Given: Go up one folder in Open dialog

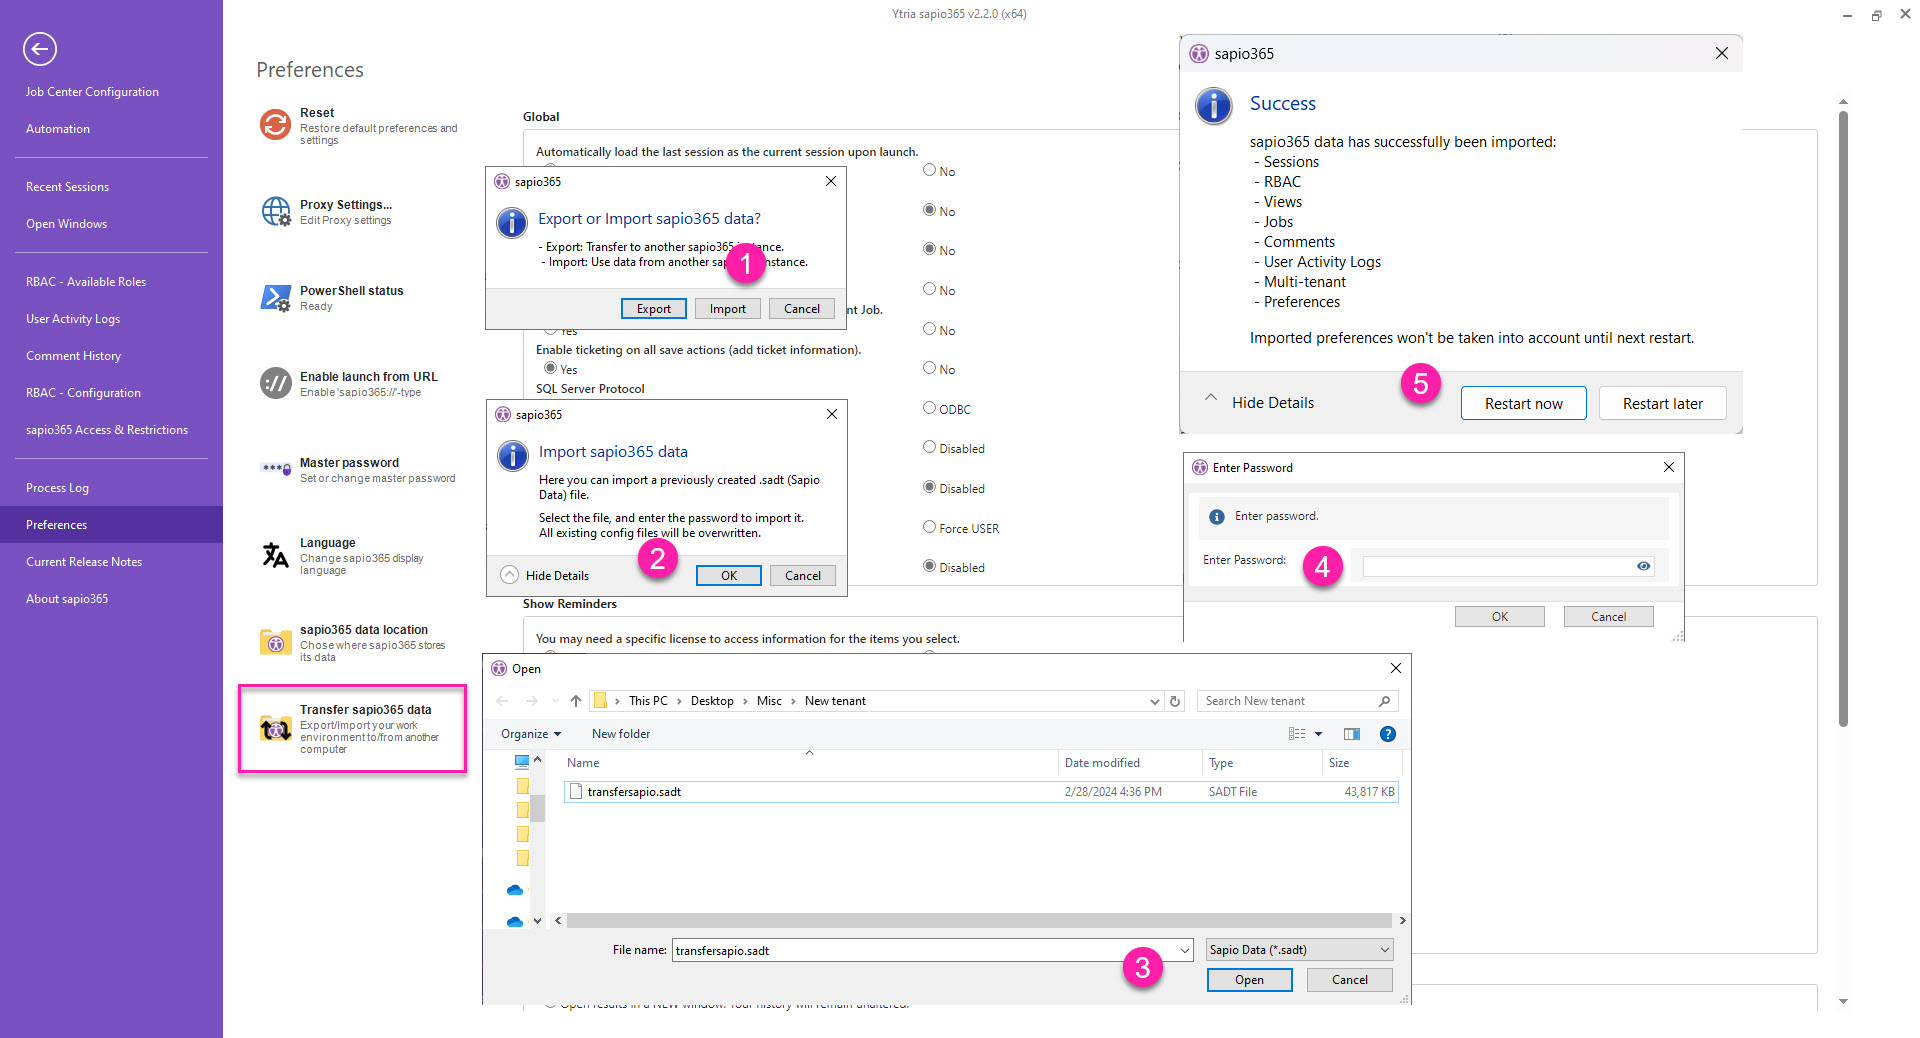Looking at the screenshot, I should 576,701.
